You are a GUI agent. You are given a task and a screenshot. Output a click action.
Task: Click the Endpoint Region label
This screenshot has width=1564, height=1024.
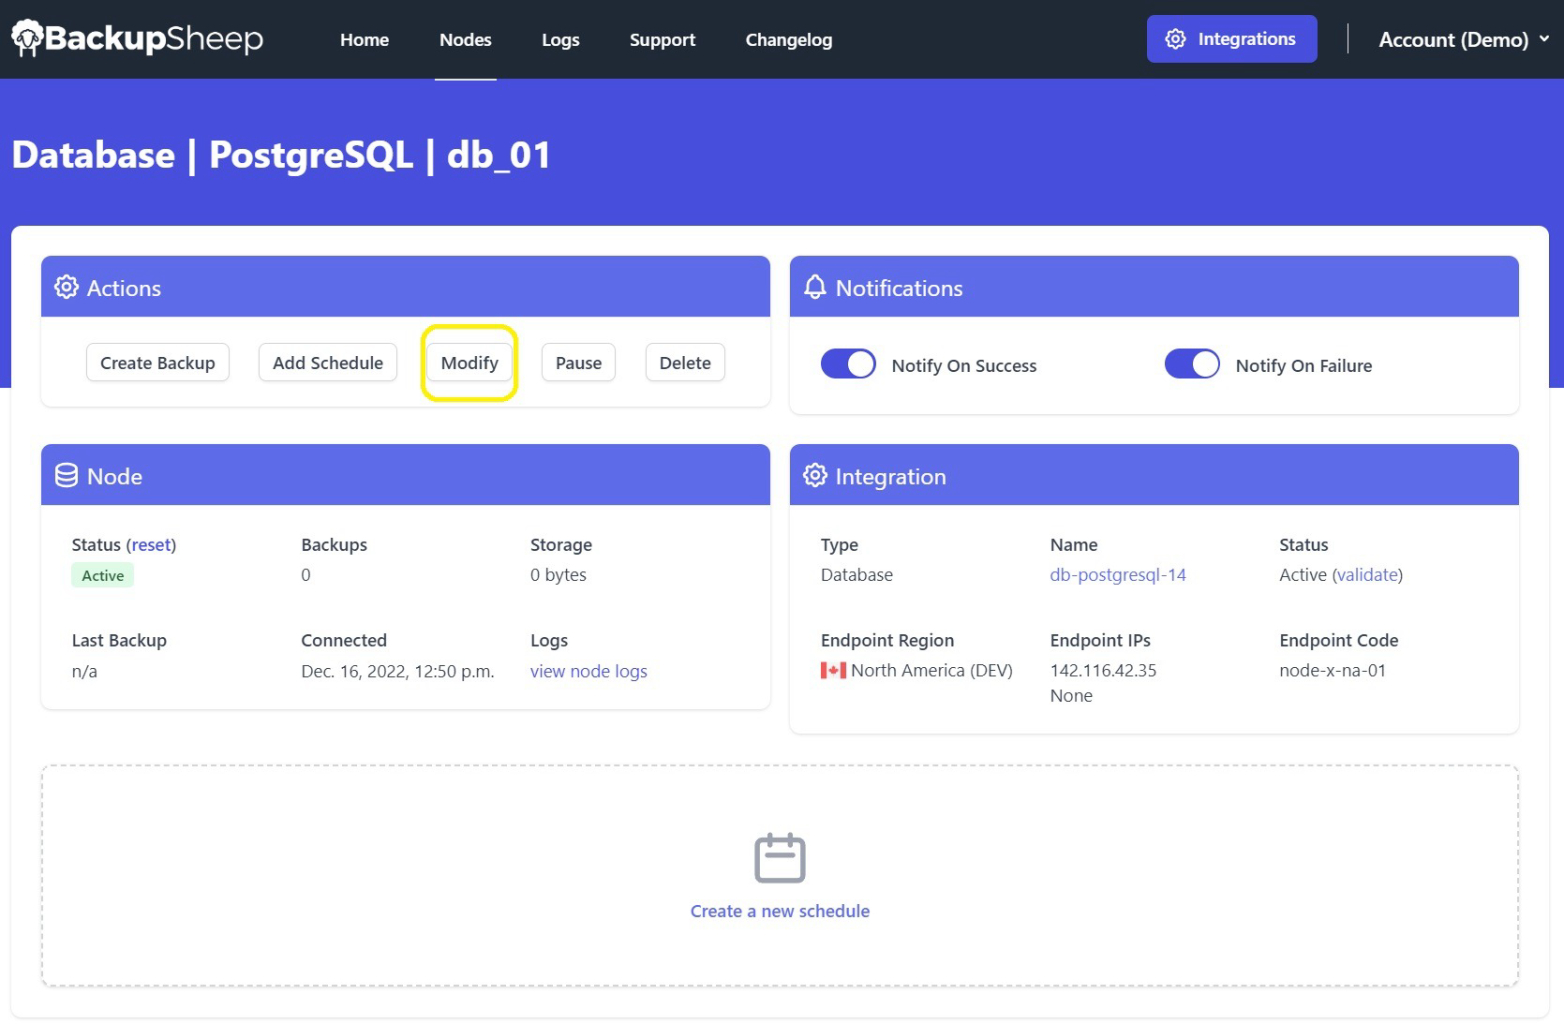point(887,640)
